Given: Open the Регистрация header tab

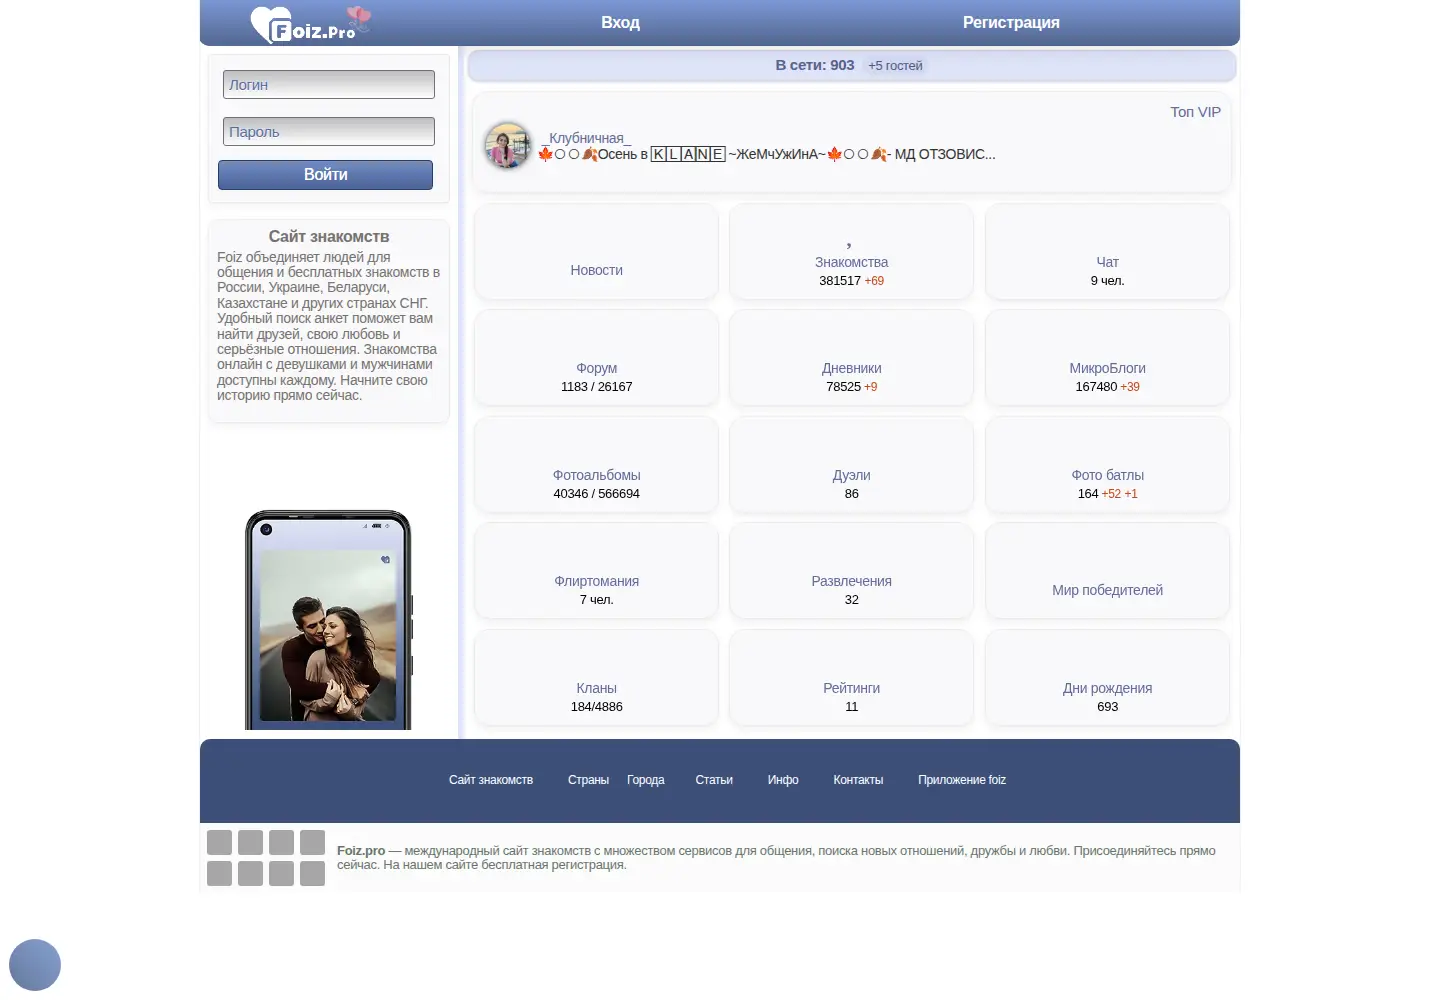Looking at the screenshot, I should 1011,22.
